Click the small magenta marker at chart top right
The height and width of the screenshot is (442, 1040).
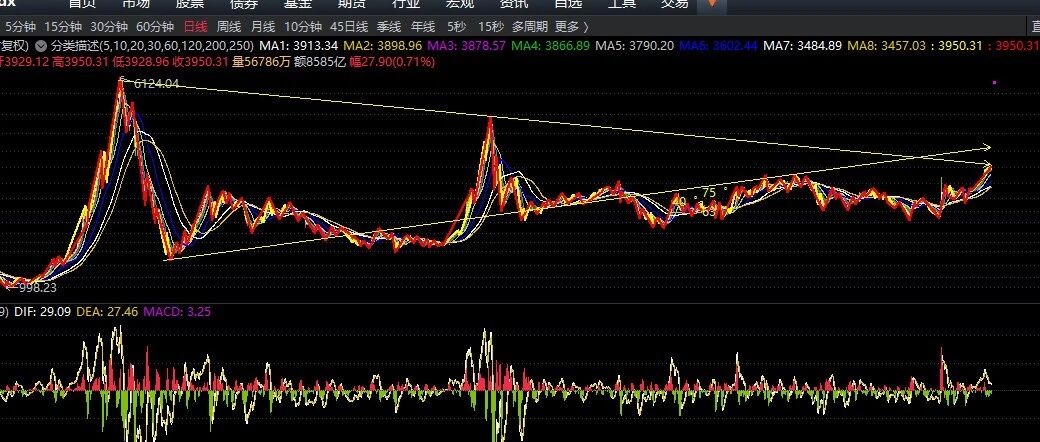point(994,82)
